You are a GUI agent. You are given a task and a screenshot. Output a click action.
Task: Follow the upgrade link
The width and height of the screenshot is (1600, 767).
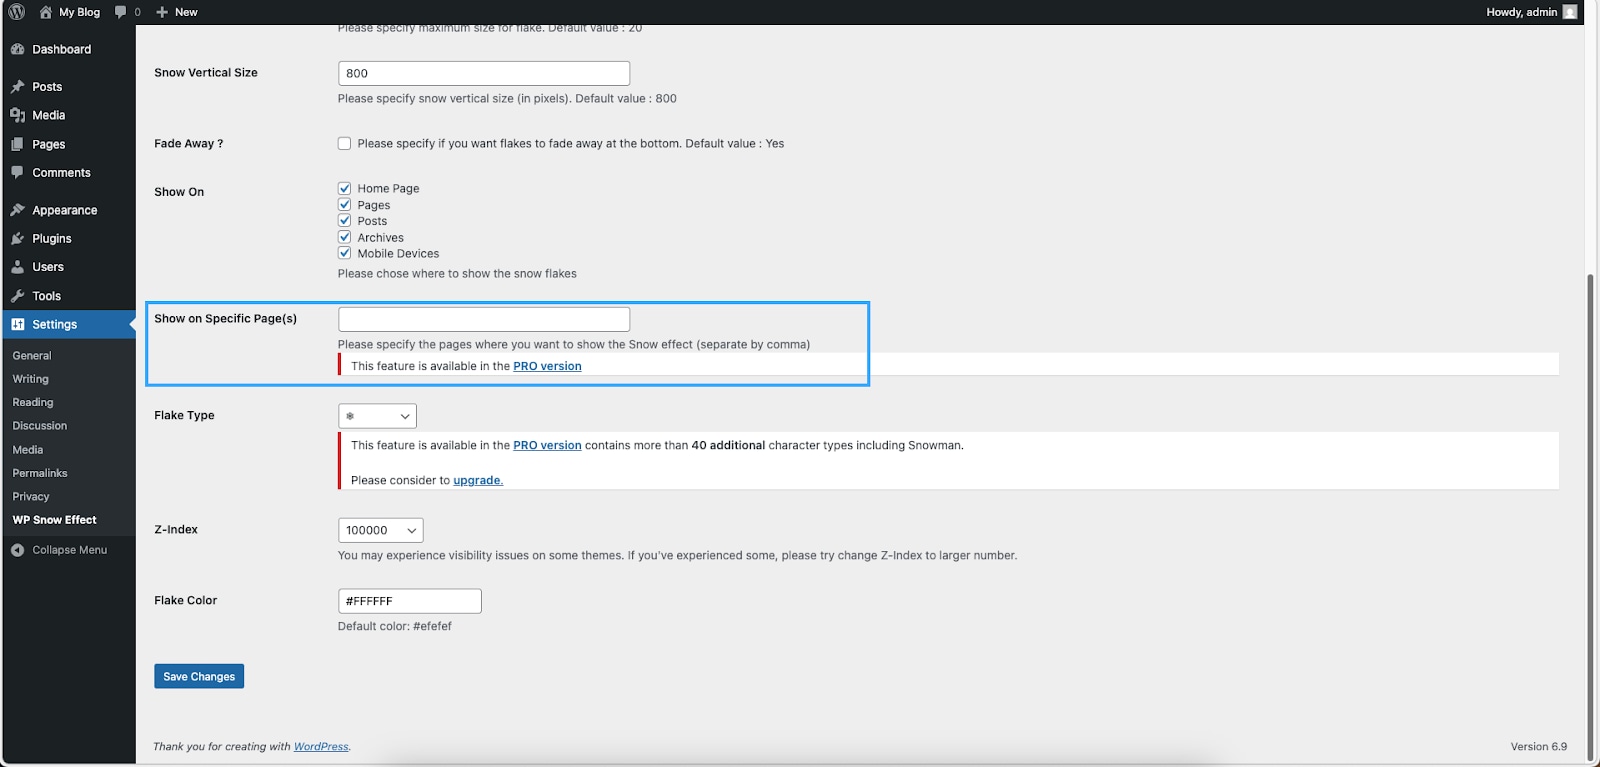(x=478, y=481)
